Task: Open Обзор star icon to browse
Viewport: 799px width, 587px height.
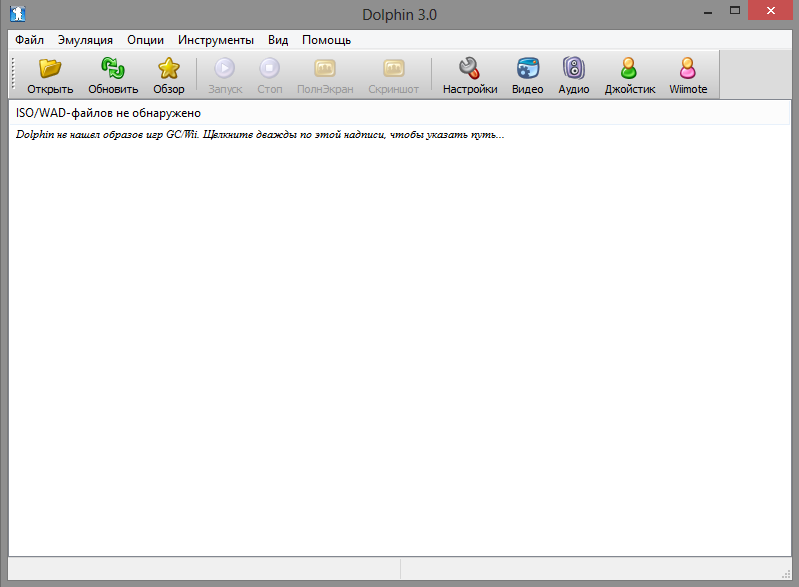Action: [x=169, y=68]
